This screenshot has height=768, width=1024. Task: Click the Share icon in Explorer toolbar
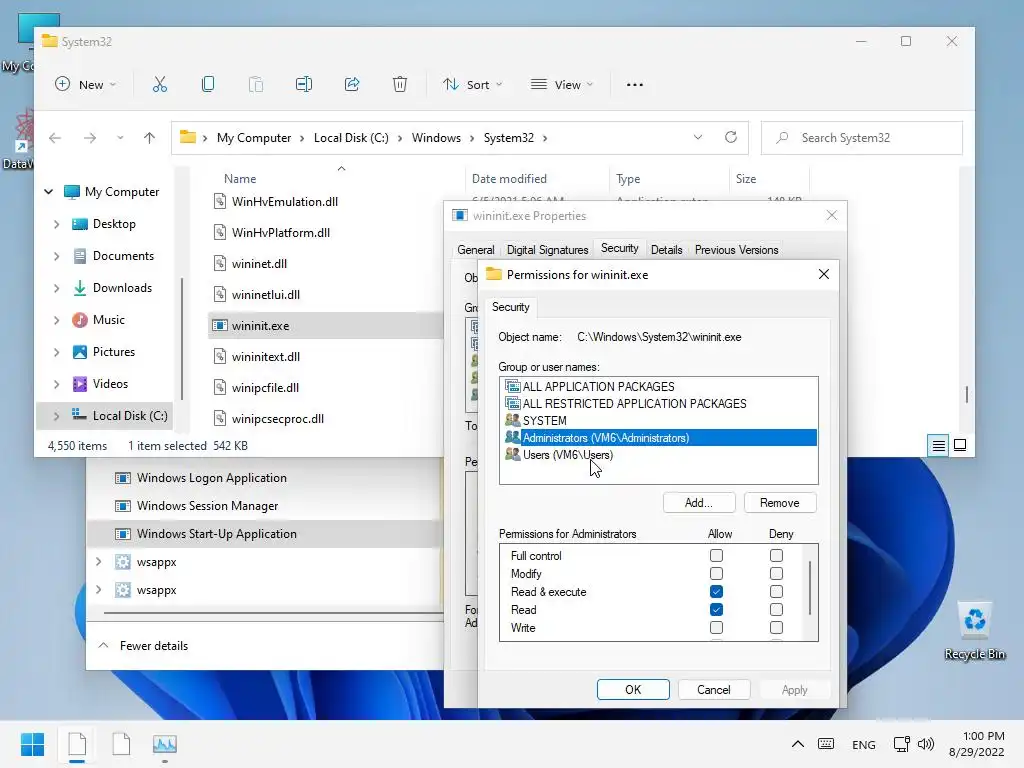click(x=352, y=84)
